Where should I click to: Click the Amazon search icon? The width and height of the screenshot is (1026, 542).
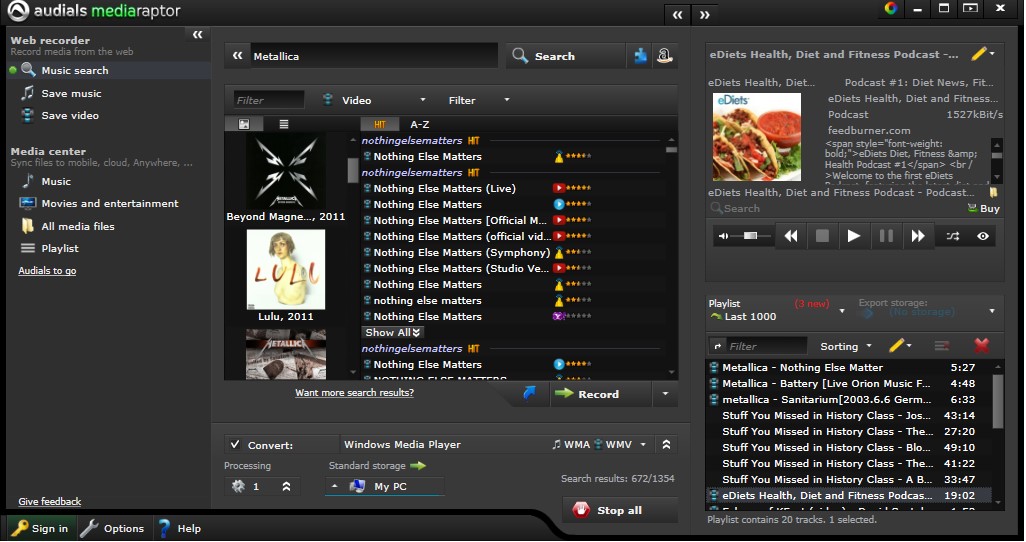(664, 56)
